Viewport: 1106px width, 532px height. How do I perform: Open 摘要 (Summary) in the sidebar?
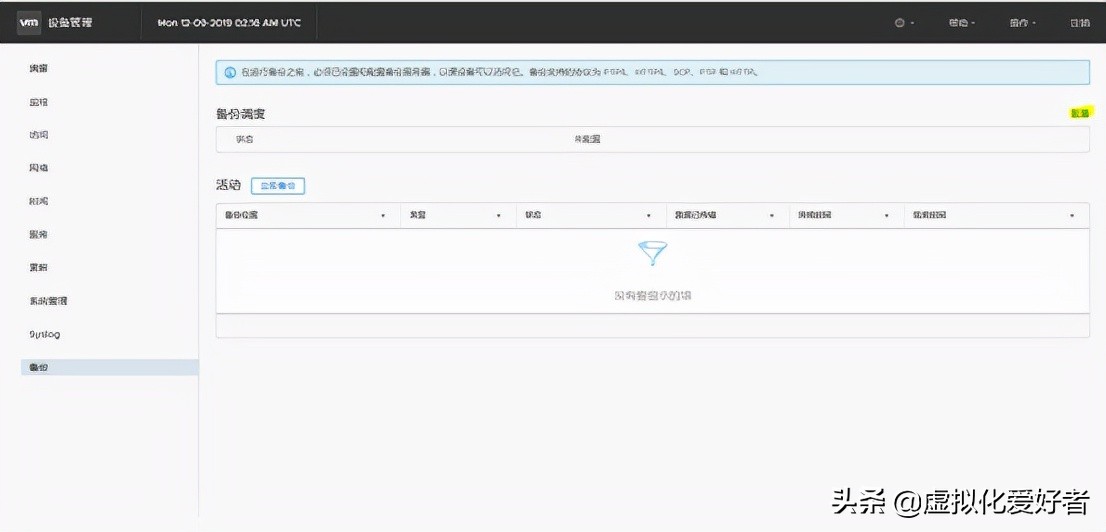38,68
